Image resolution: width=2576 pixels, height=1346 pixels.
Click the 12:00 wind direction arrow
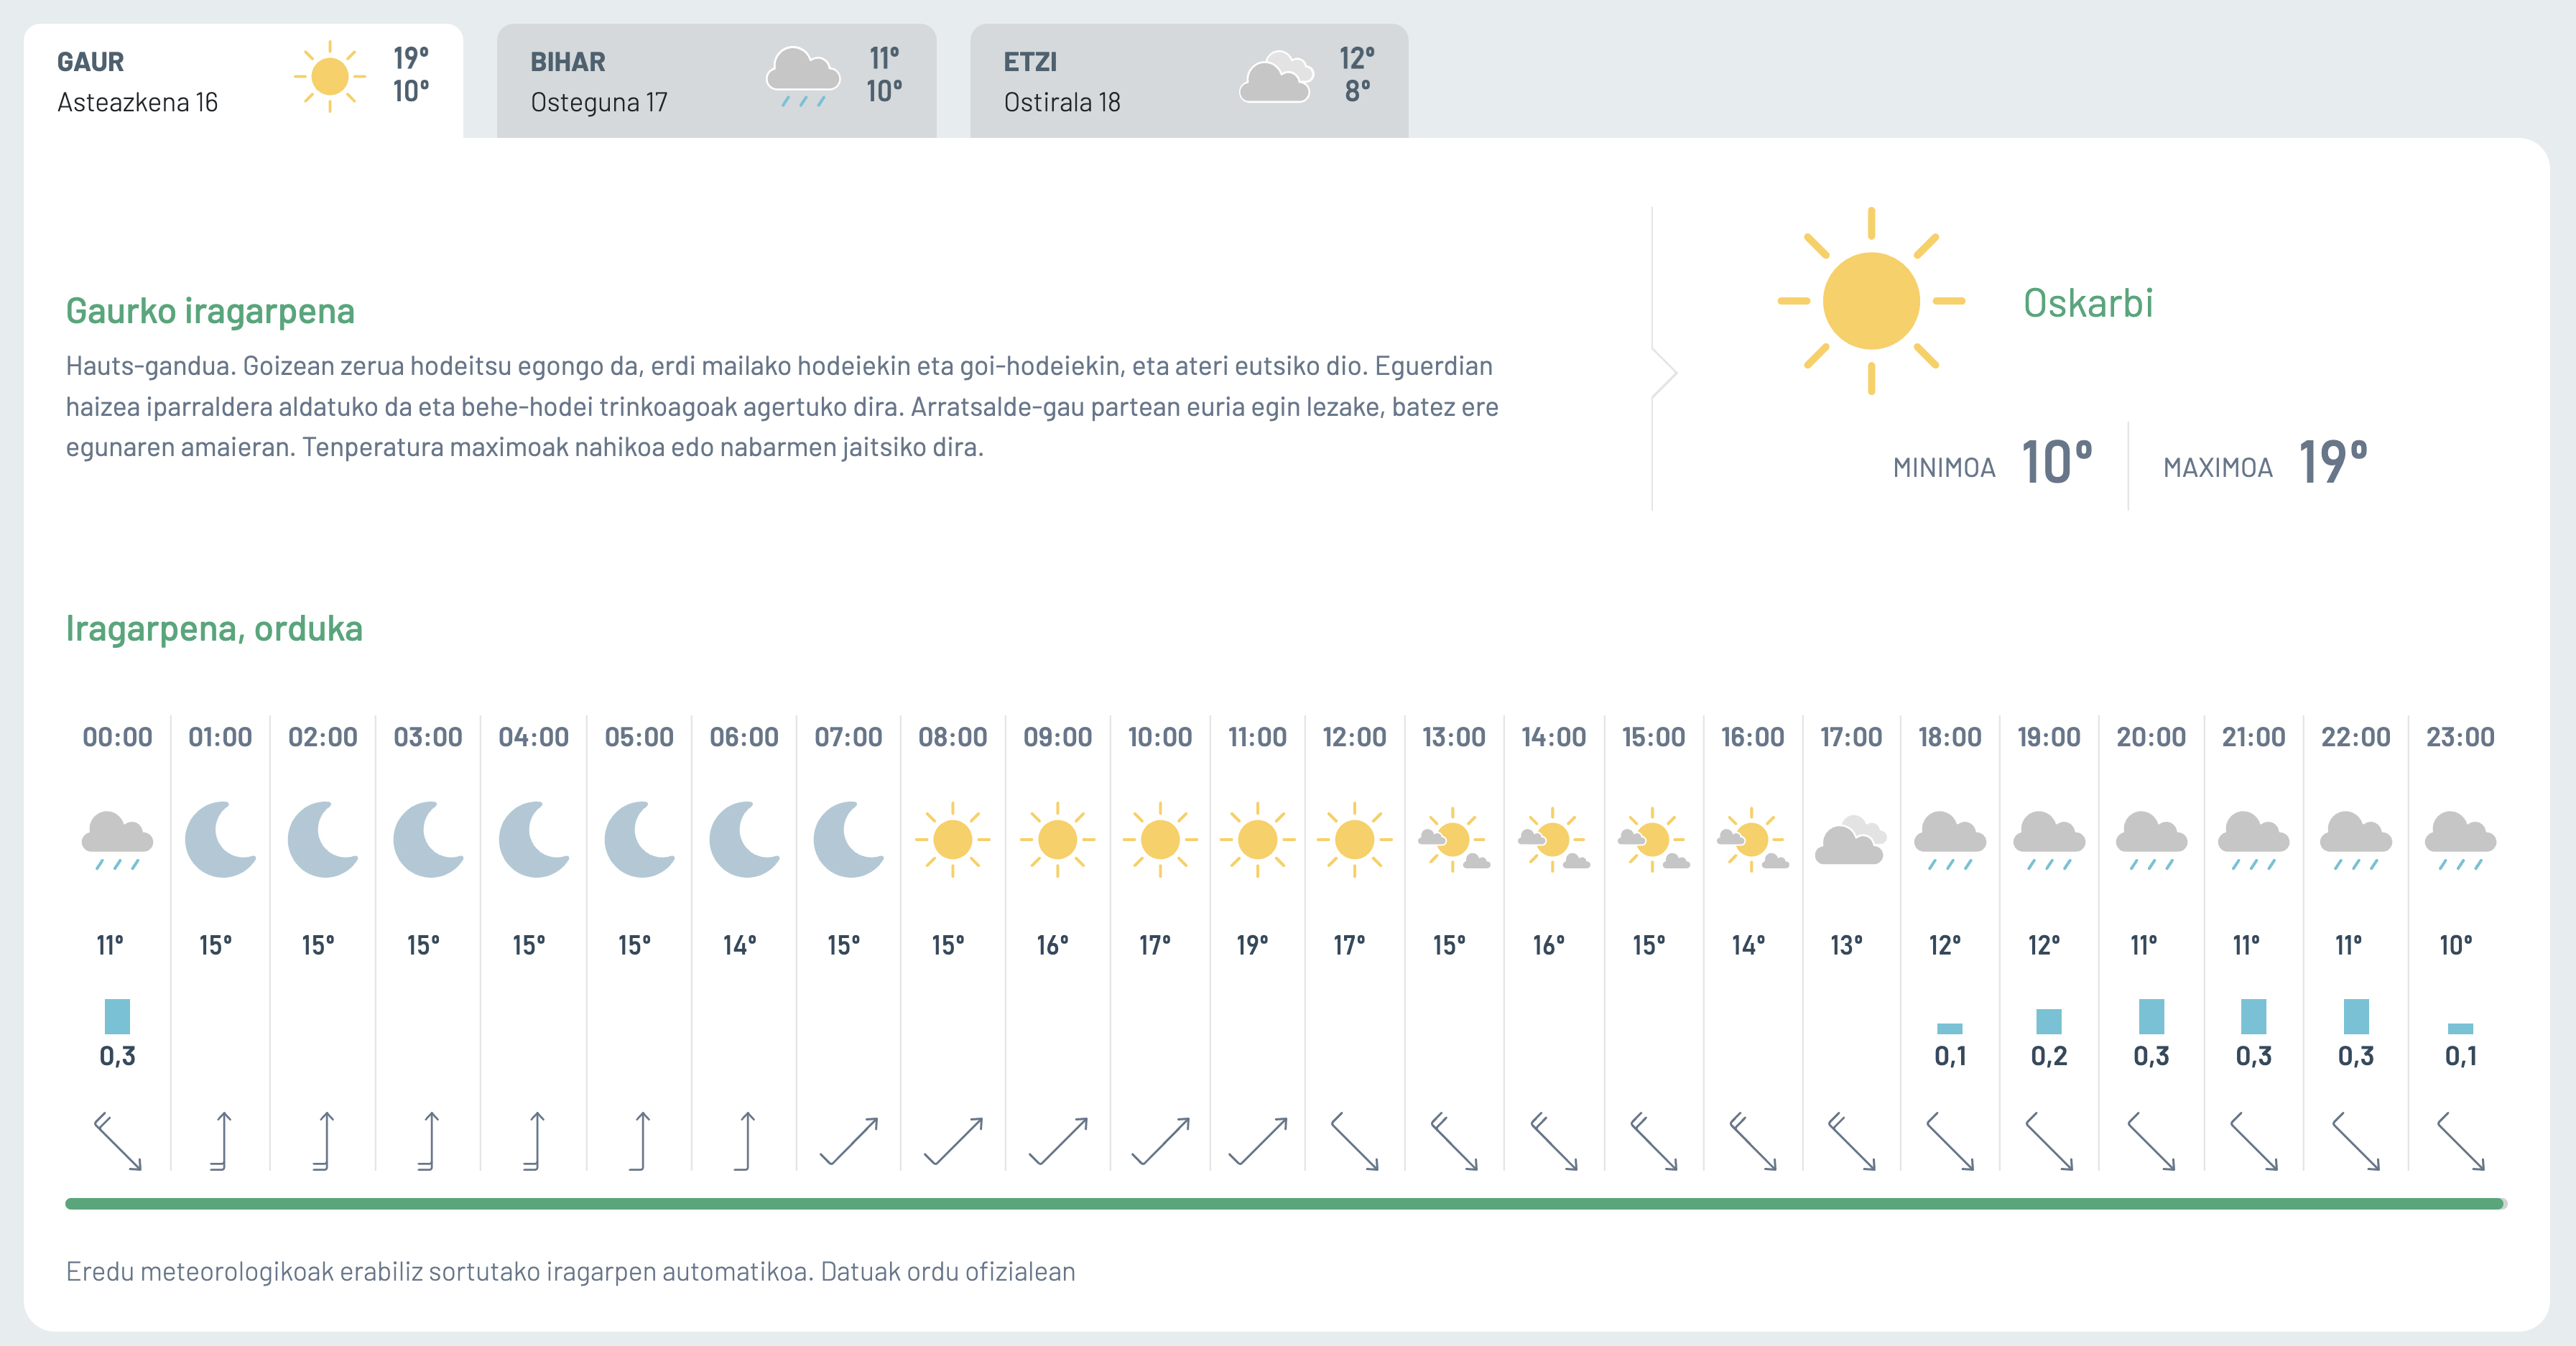pyautogui.click(x=1355, y=1141)
